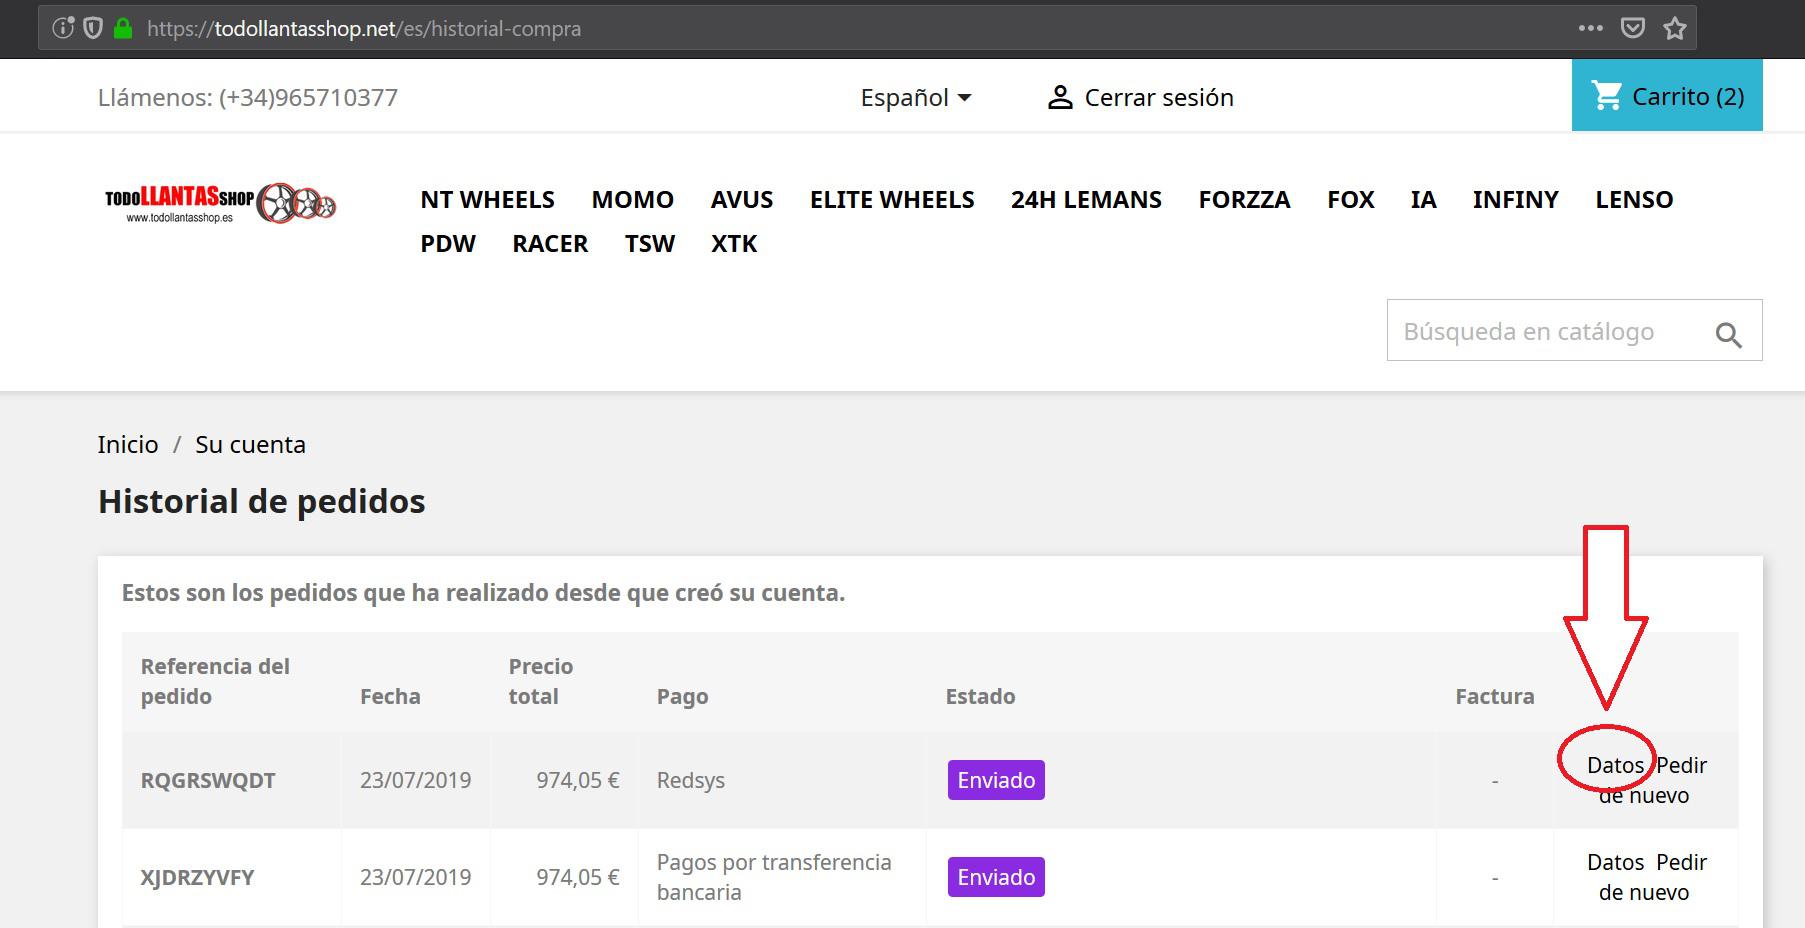Bookmark this page with star icon
This screenshot has width=1805, height=928.
click(1675, 28)
